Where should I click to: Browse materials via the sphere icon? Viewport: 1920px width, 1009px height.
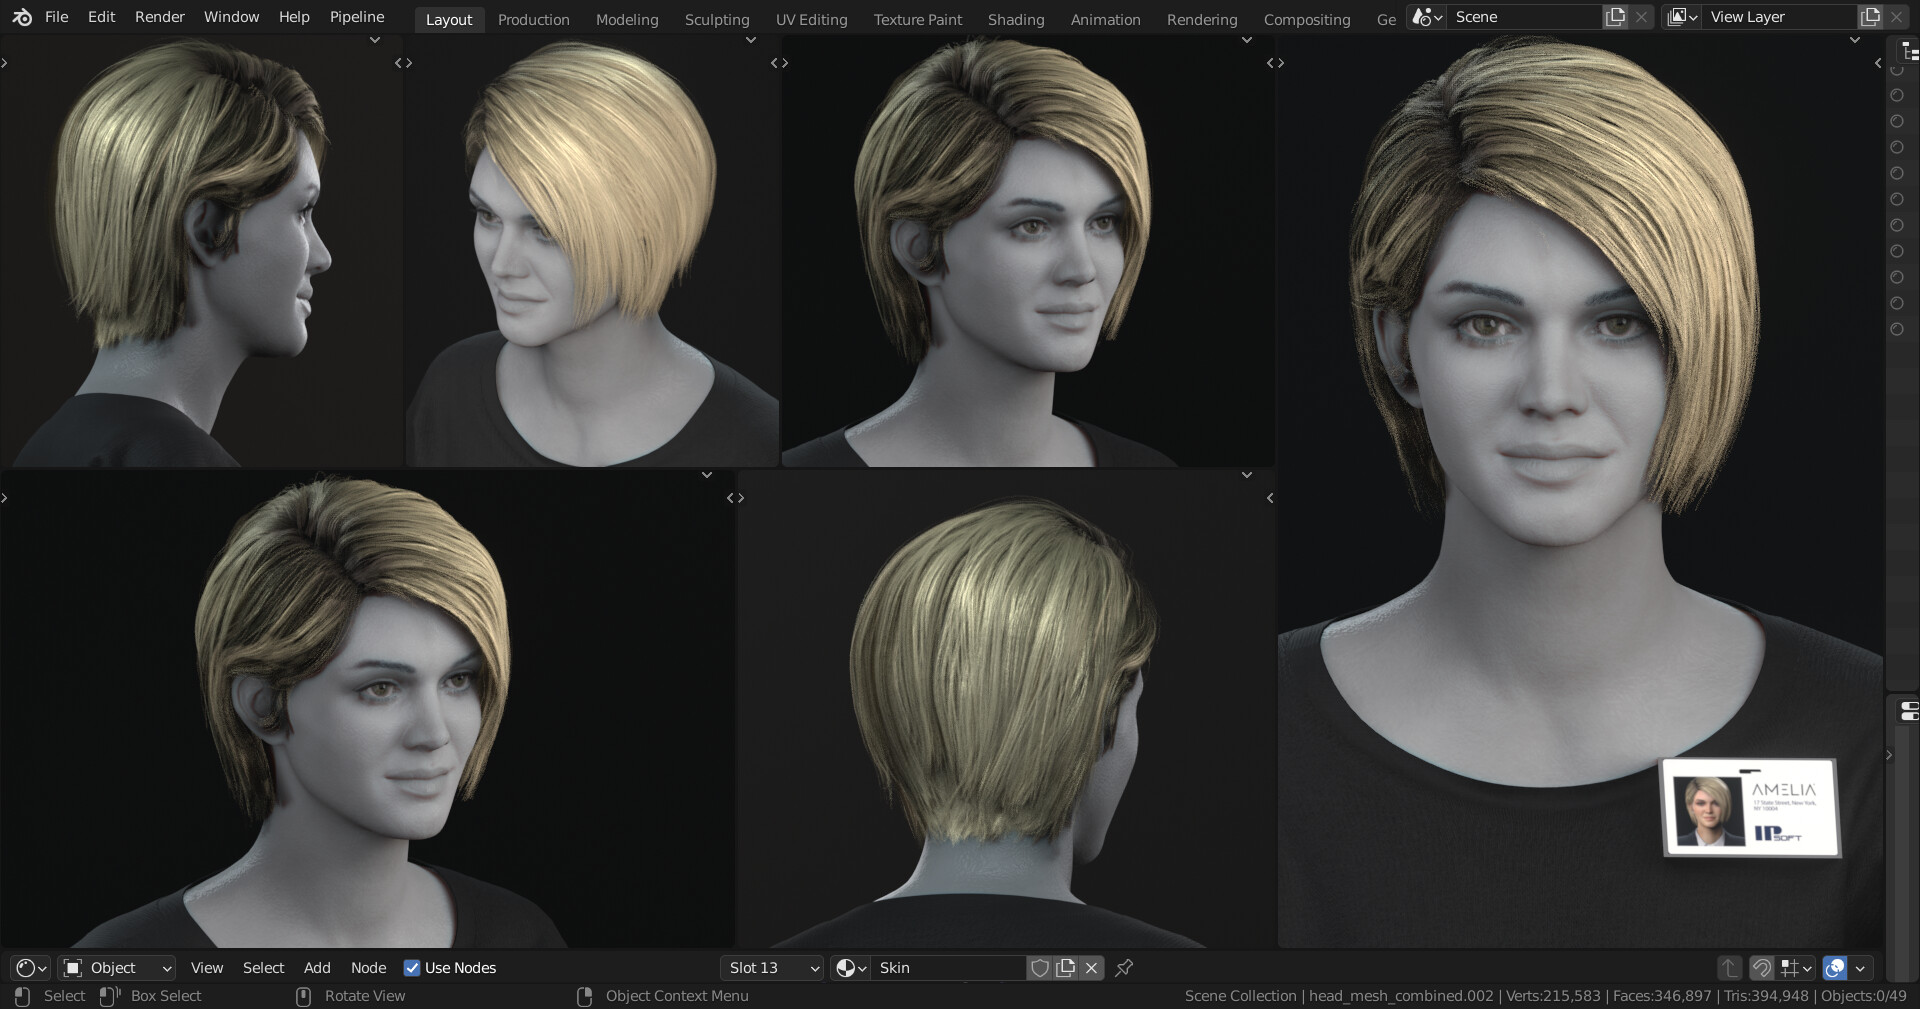point(851,968)
